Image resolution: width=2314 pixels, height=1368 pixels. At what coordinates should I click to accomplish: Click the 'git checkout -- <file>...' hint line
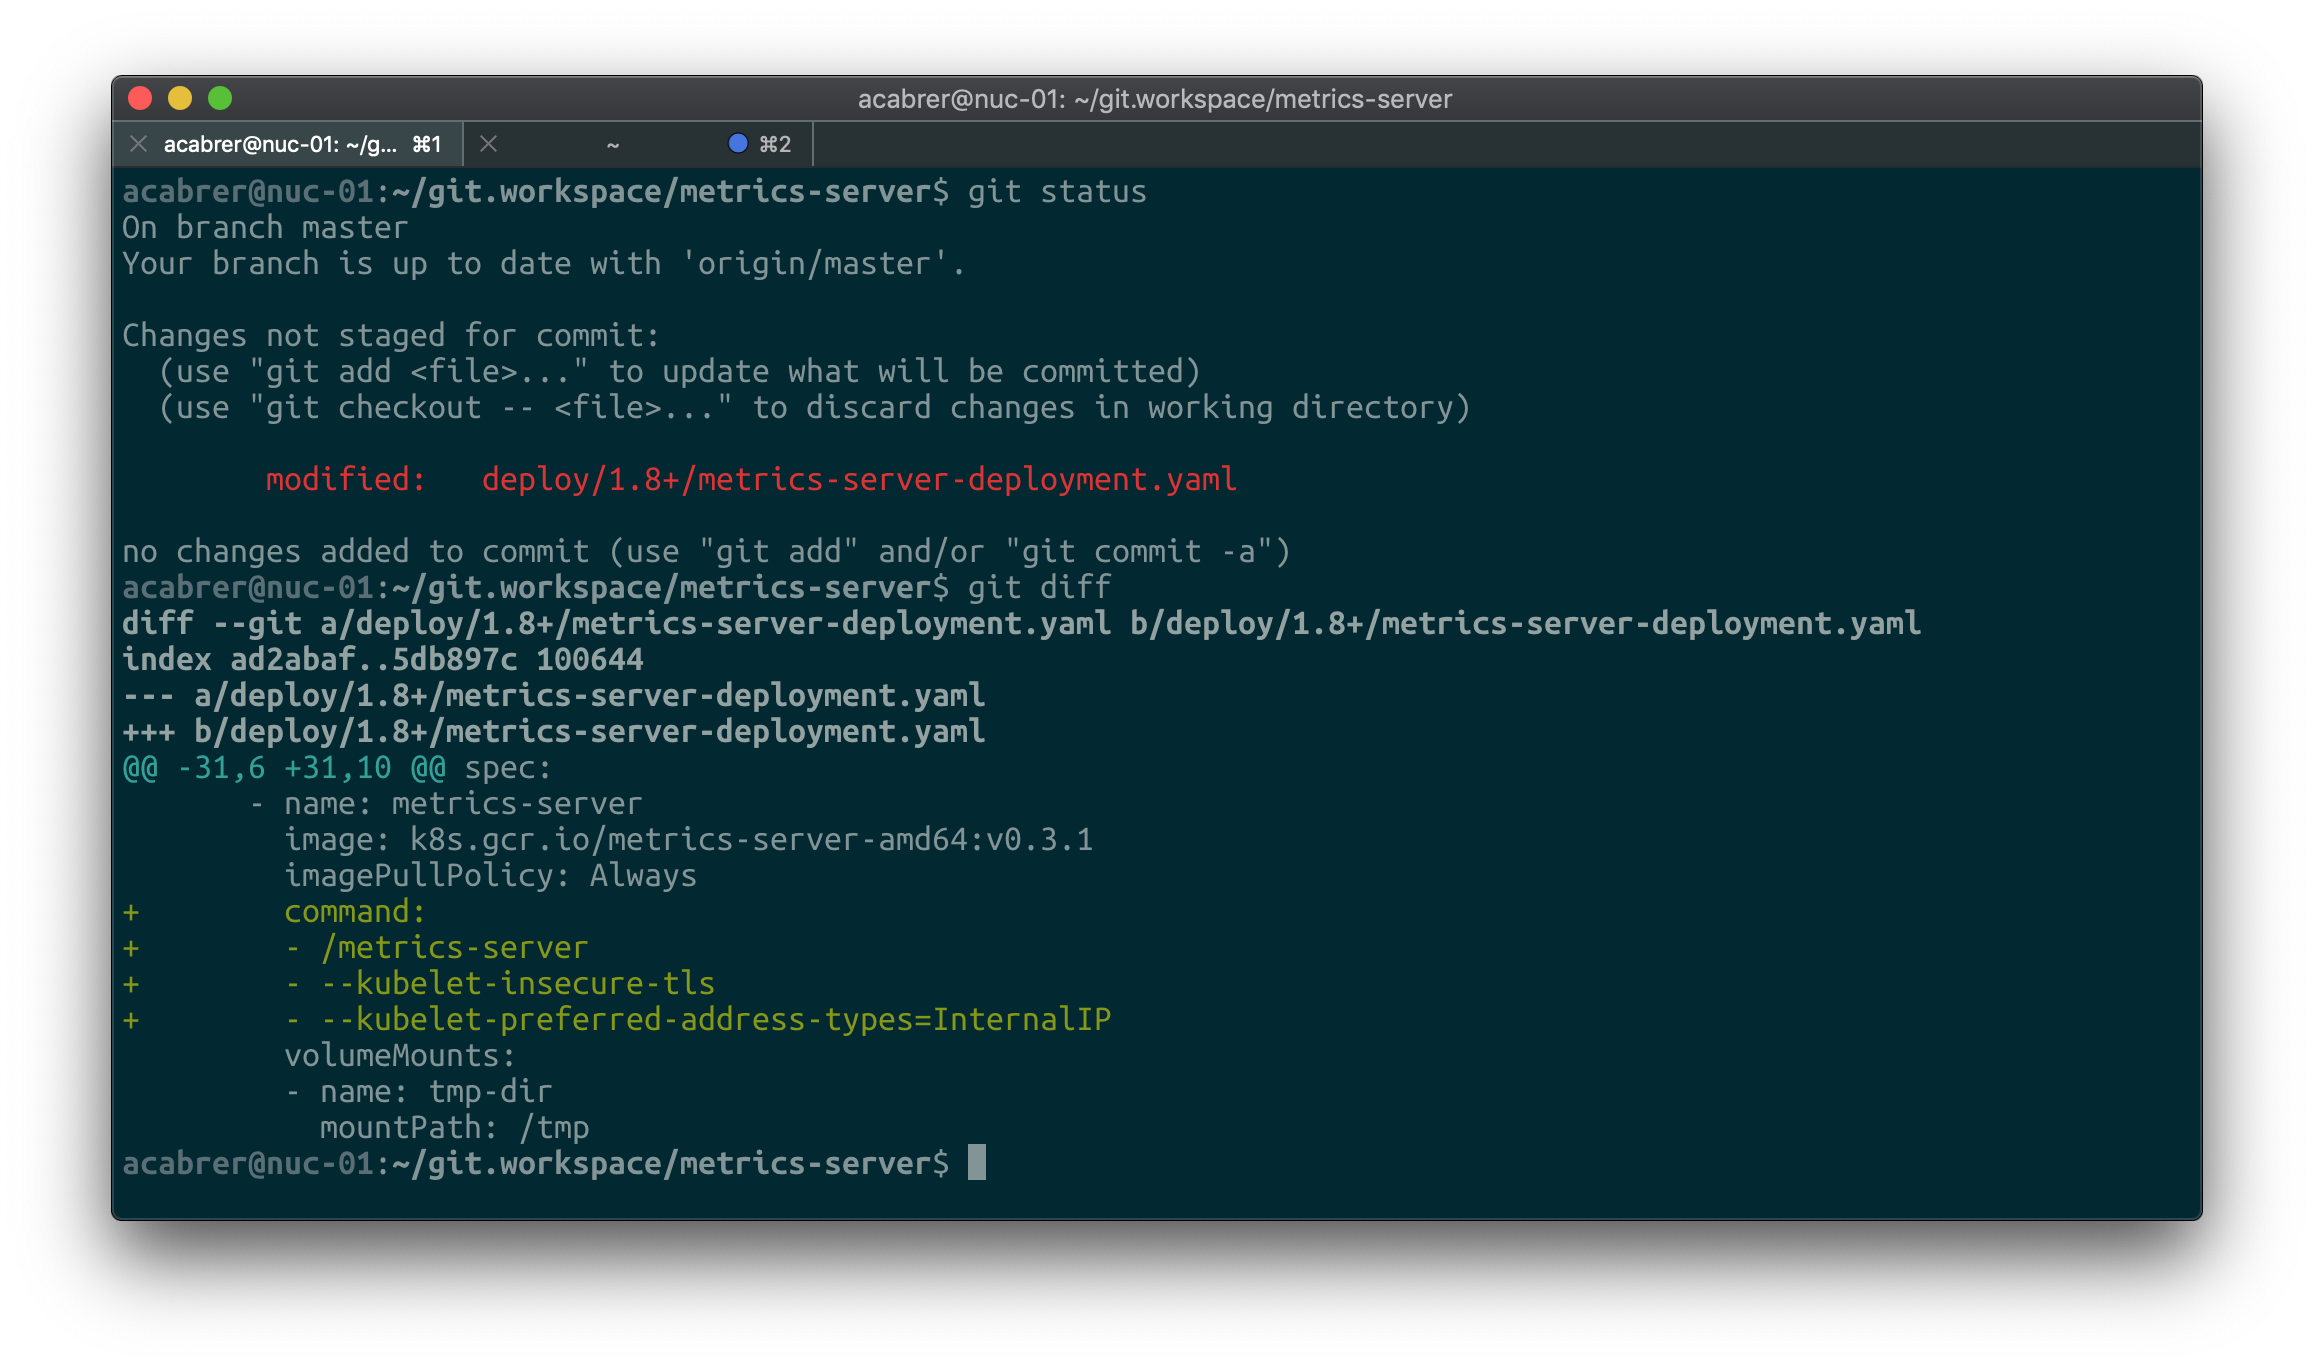point(814,407)
